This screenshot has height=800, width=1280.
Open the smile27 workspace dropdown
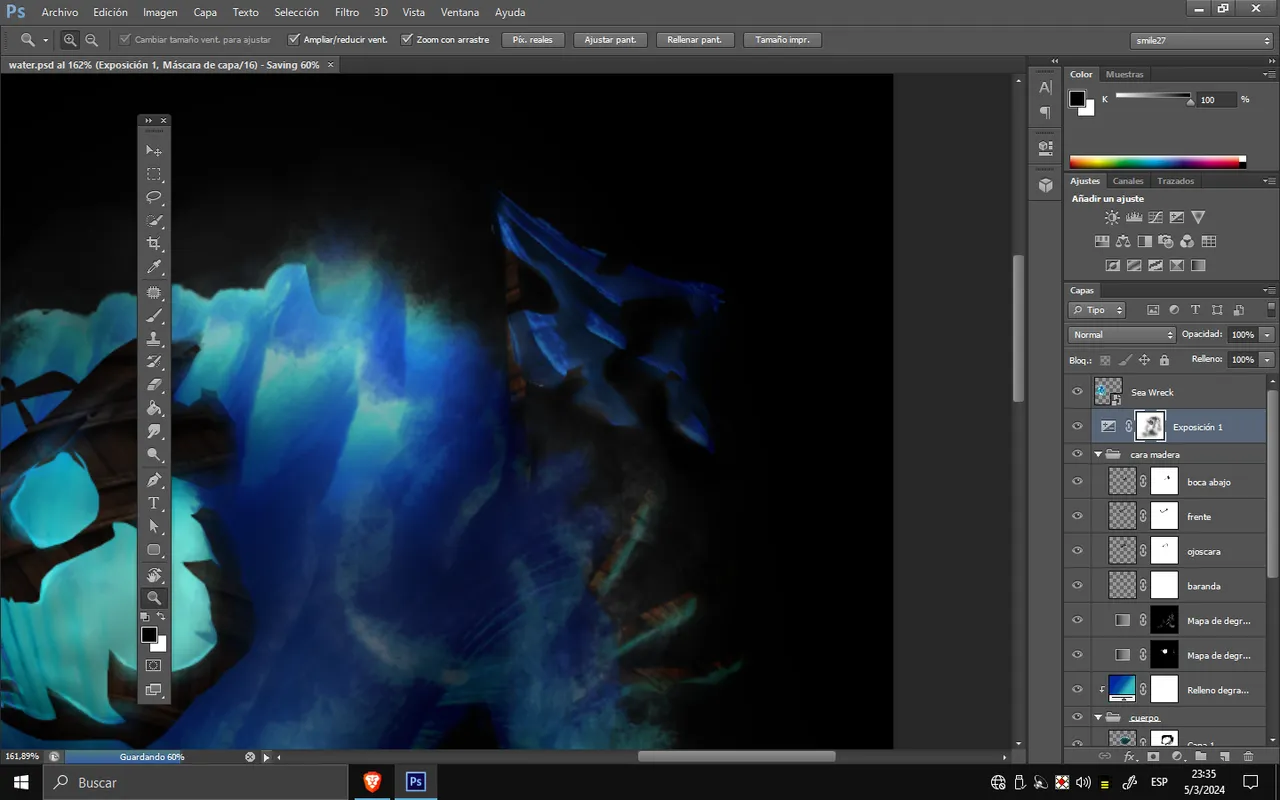tap(1201, 40)
